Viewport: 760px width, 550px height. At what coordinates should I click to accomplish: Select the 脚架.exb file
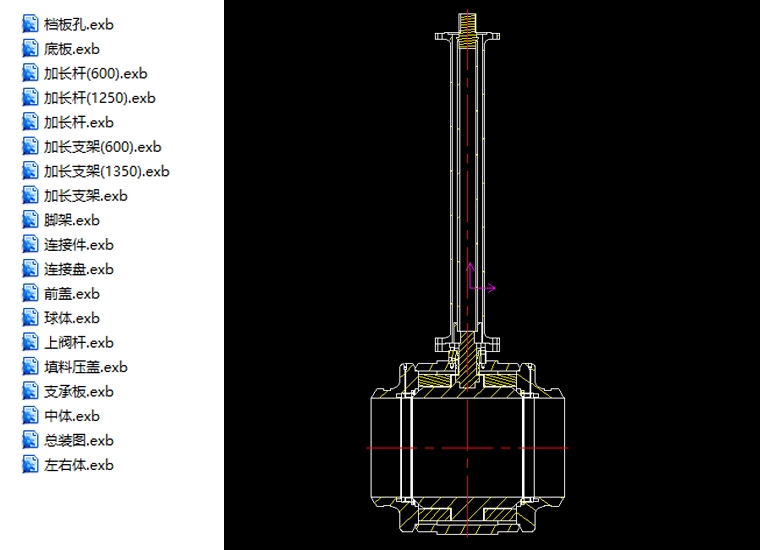(71, 220)
